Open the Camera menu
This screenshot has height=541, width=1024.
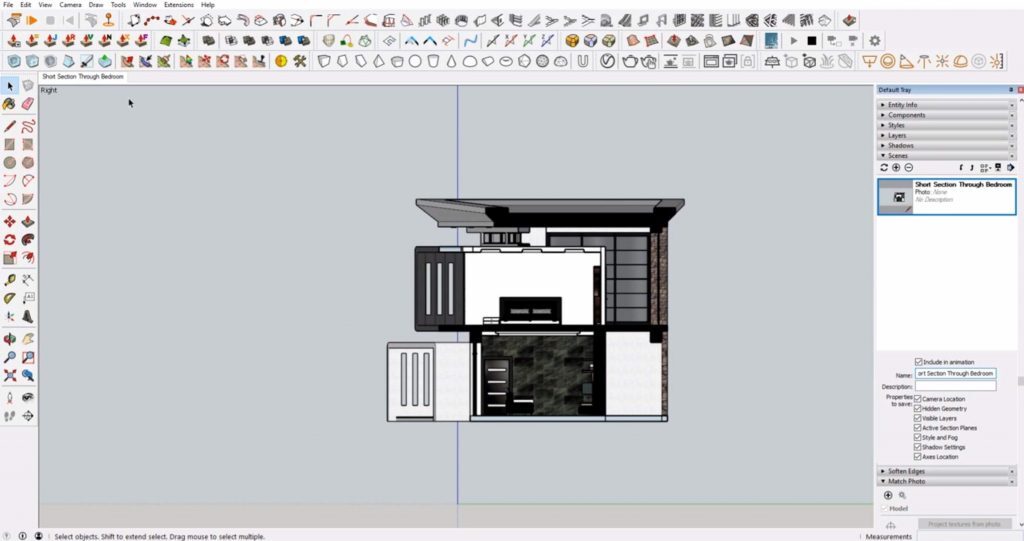point(71,5)
